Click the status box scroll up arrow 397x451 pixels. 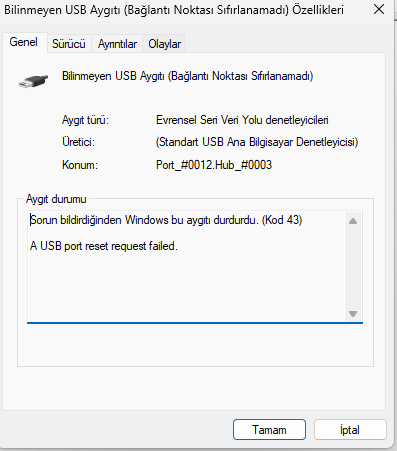tap(353, 221)
